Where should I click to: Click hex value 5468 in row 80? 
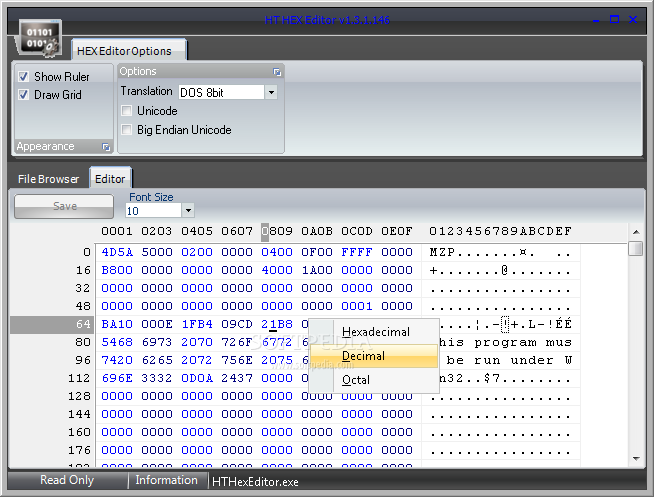coord(117,342)
